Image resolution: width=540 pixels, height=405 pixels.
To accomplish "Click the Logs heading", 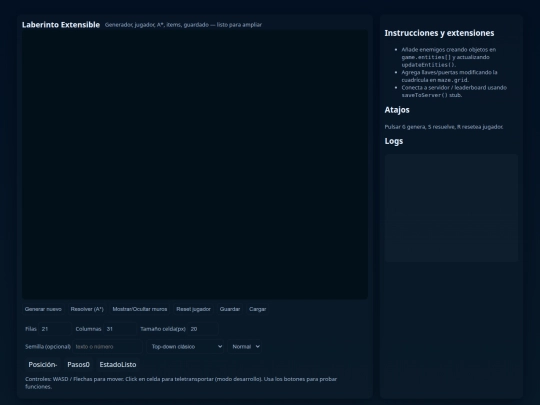I will coord(394,141).
